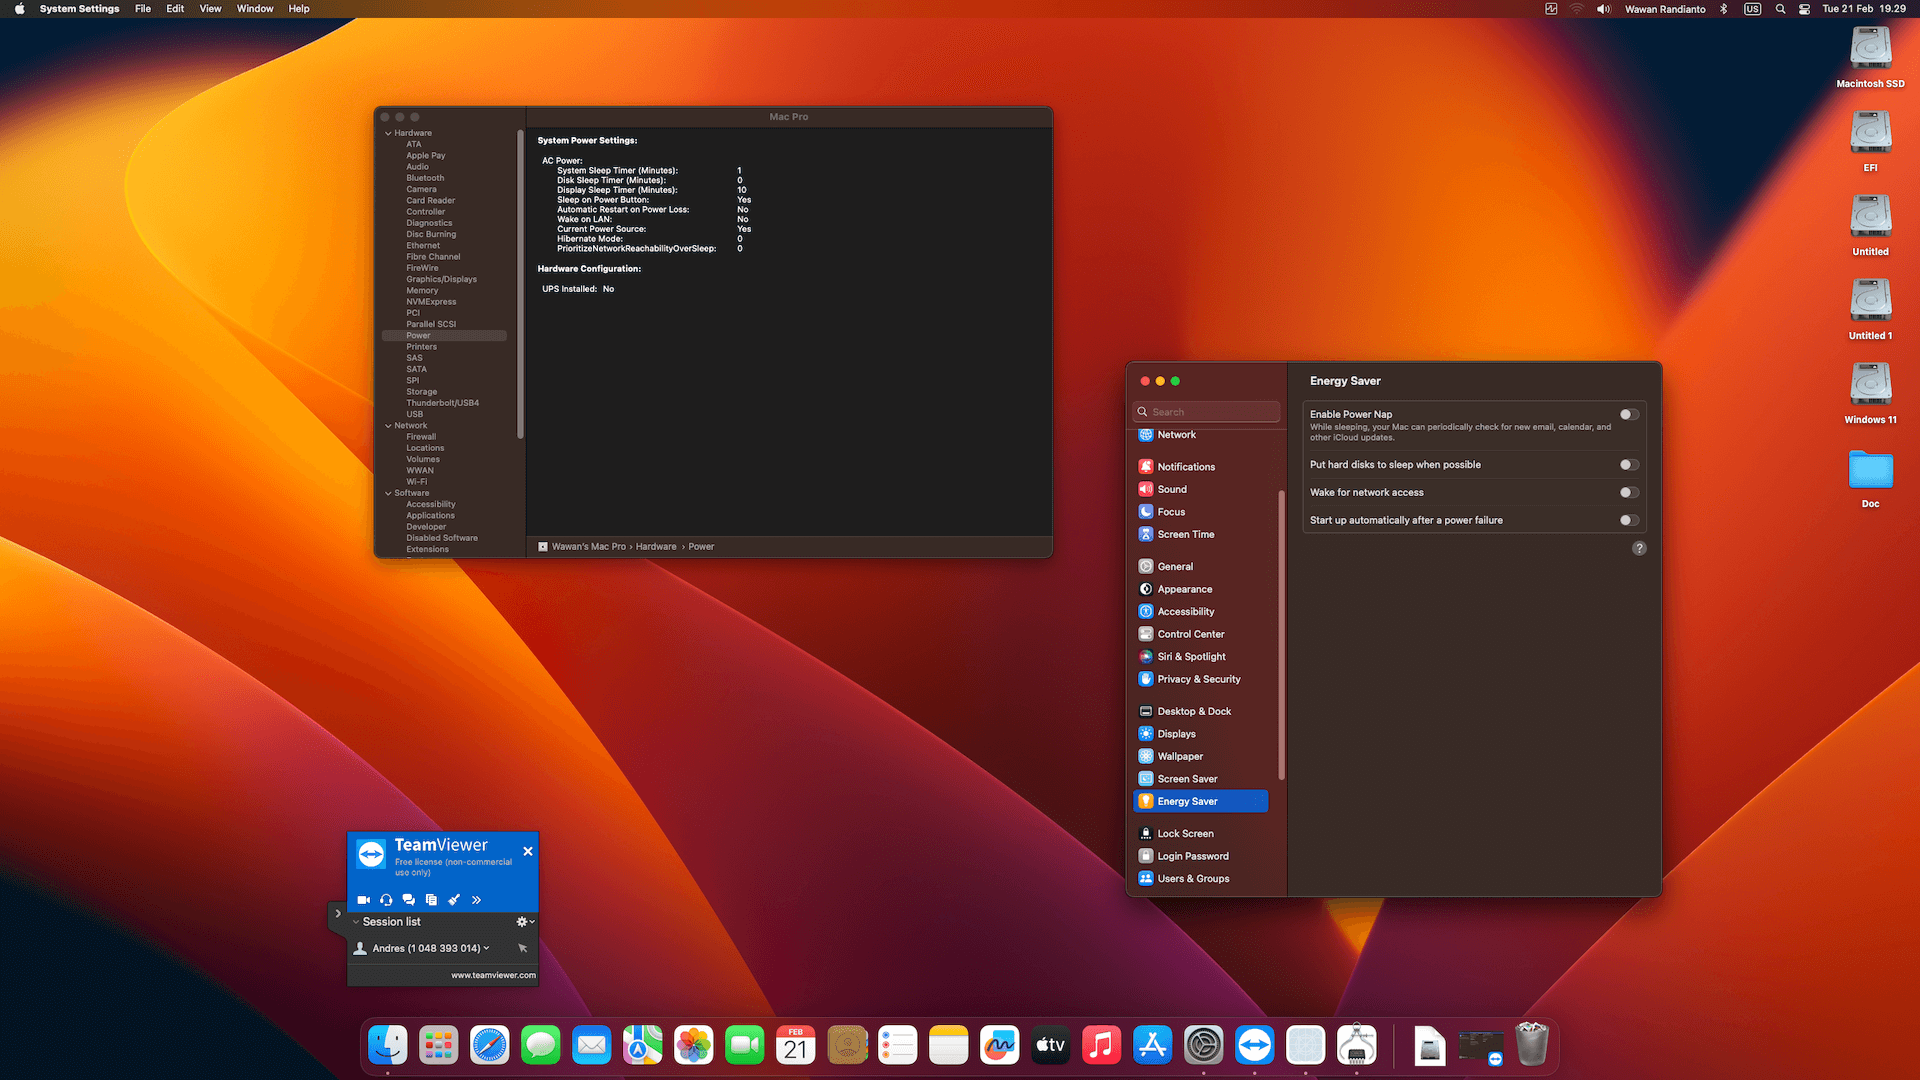
Task: Open the Window menu
Action: (255, 9)
